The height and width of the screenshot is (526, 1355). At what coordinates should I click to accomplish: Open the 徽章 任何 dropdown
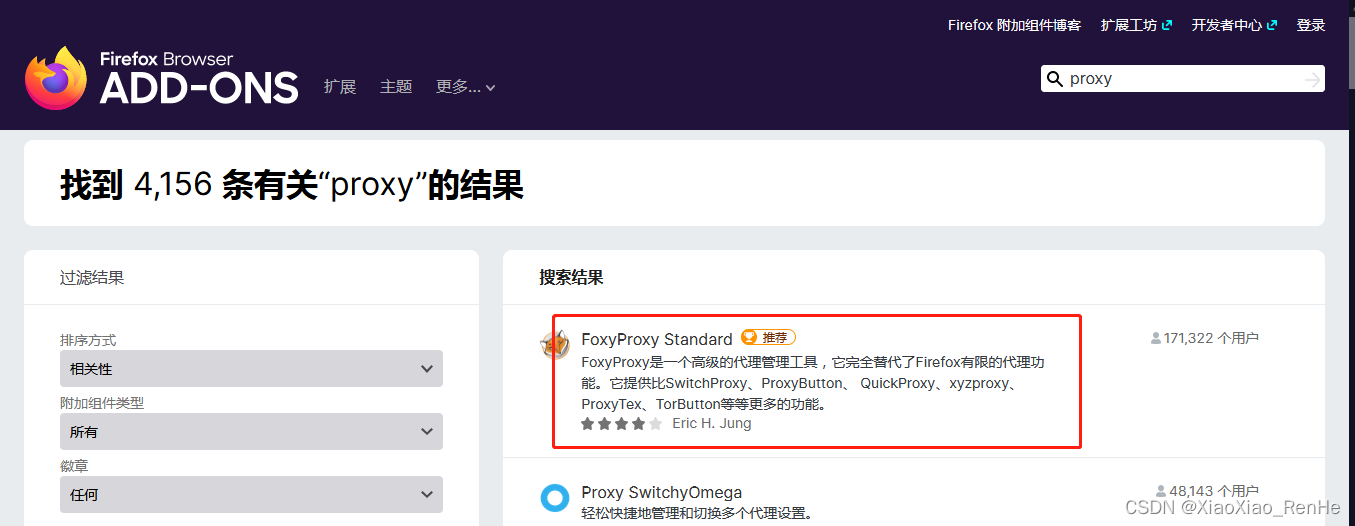251,494
